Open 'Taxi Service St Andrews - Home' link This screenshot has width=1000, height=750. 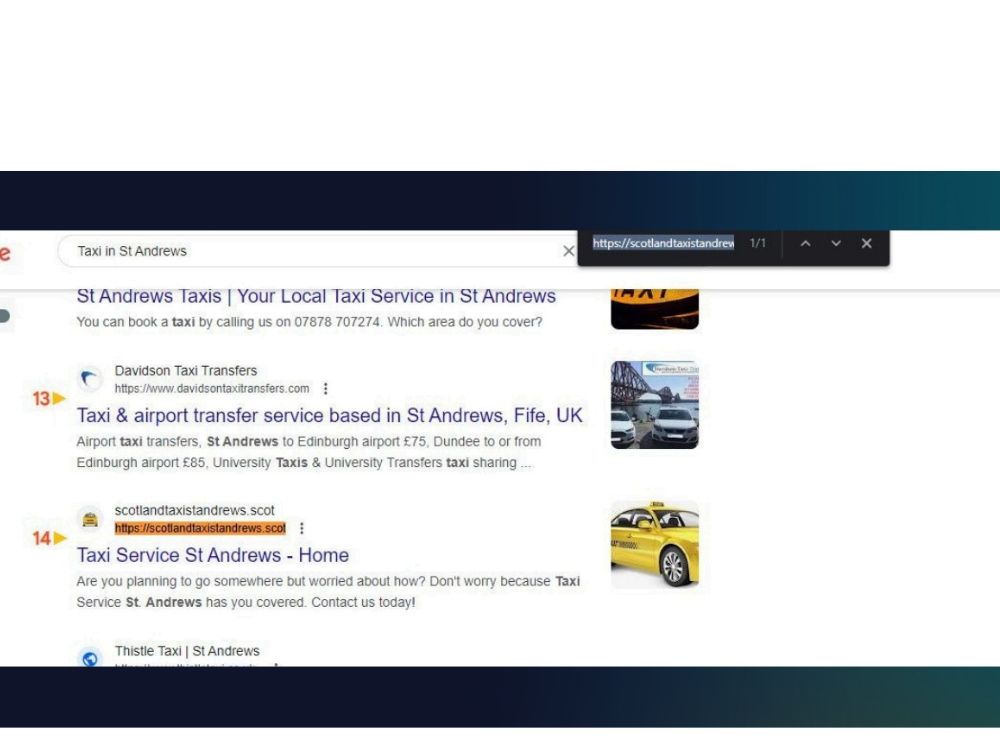click(213, 555)
